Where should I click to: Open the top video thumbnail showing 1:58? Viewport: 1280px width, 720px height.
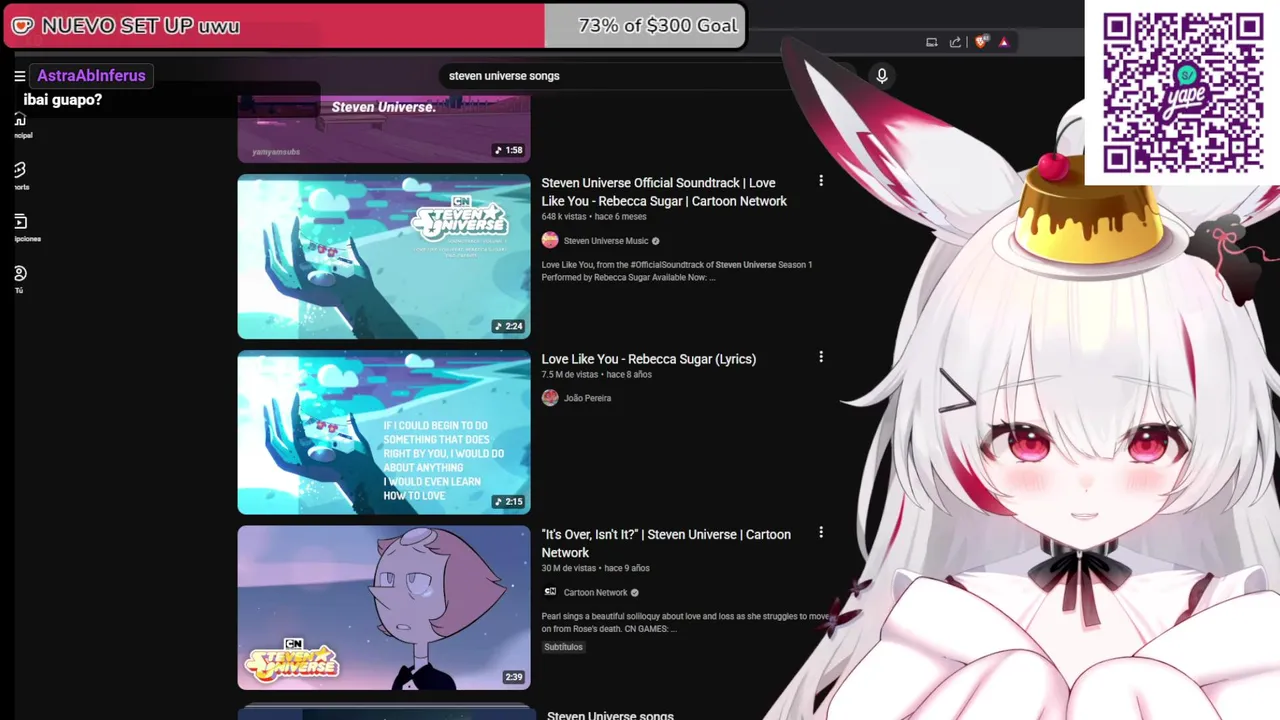pyautogui.click(x=384, y=129)
